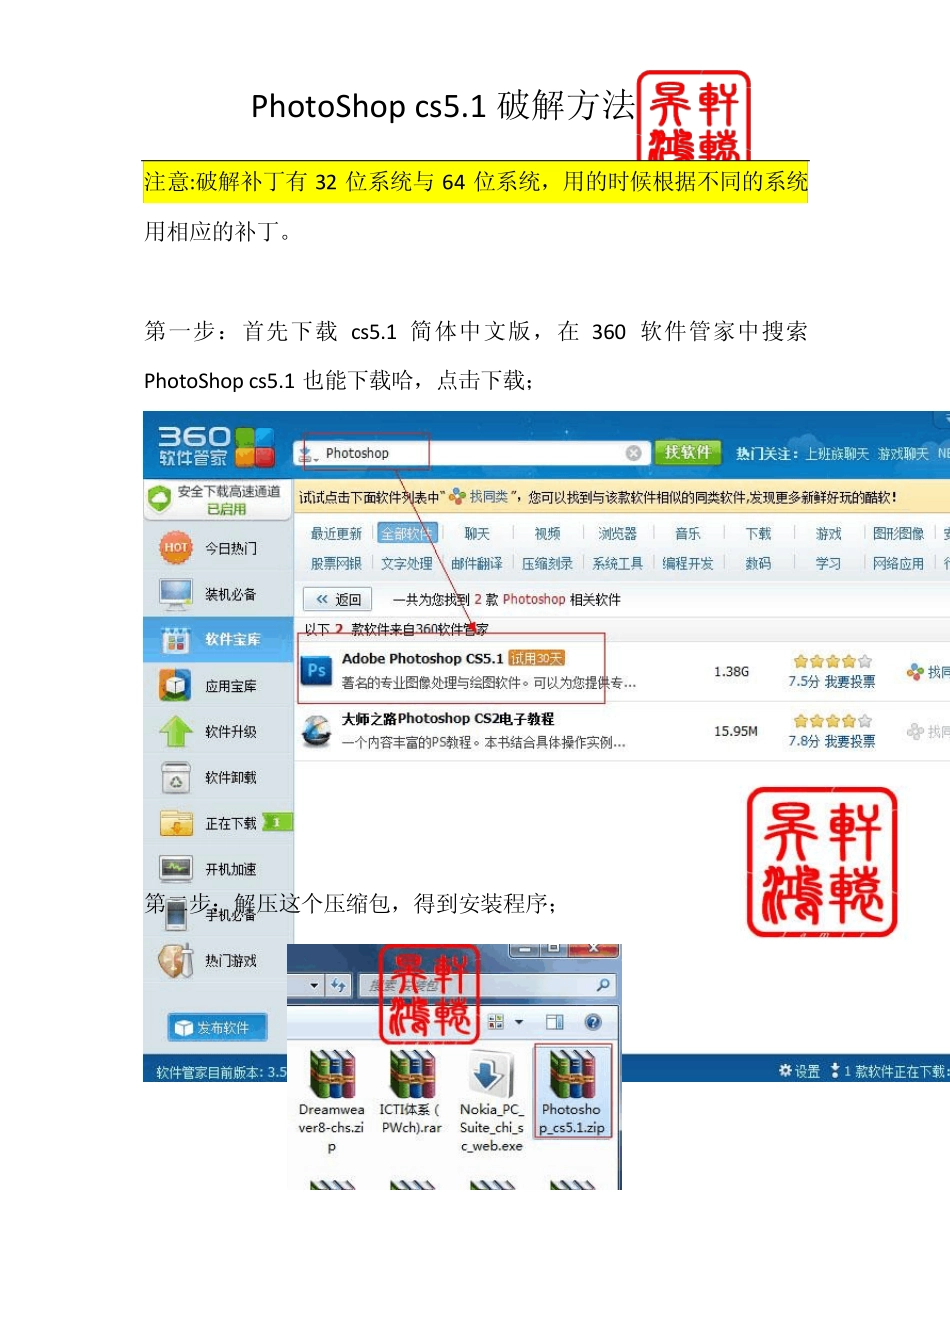Switch to the 浏览器 category tab
This screenshot has height=1344, width=950.
tap(617, 534)
